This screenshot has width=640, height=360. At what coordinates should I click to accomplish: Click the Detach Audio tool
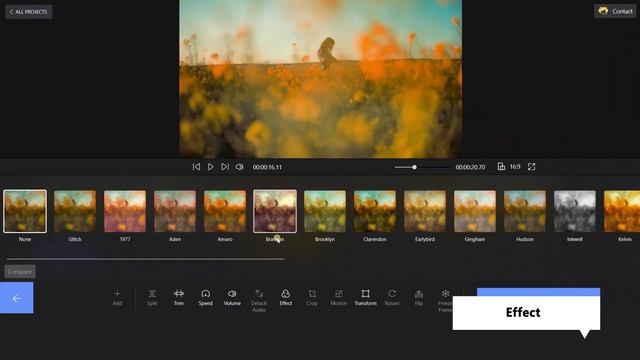(x=259, y=301)
